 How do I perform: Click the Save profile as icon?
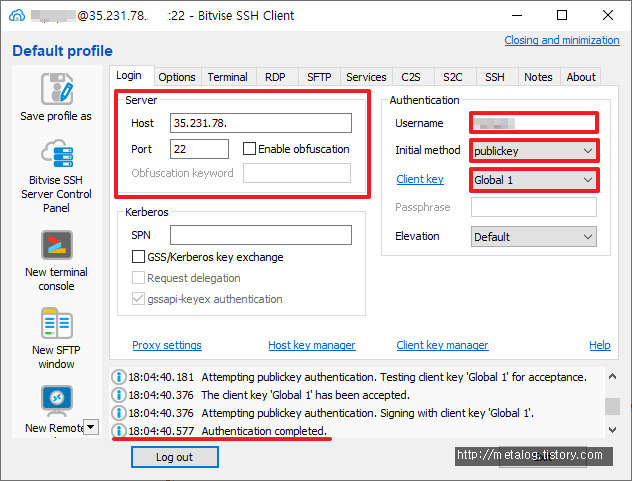pos(56,89)
